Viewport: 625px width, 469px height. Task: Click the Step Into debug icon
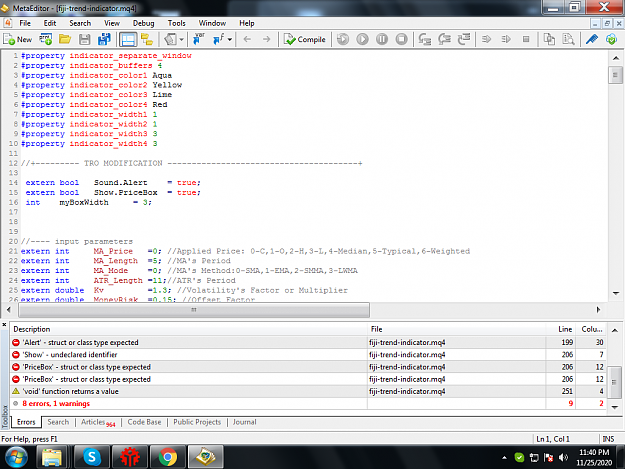425,39
